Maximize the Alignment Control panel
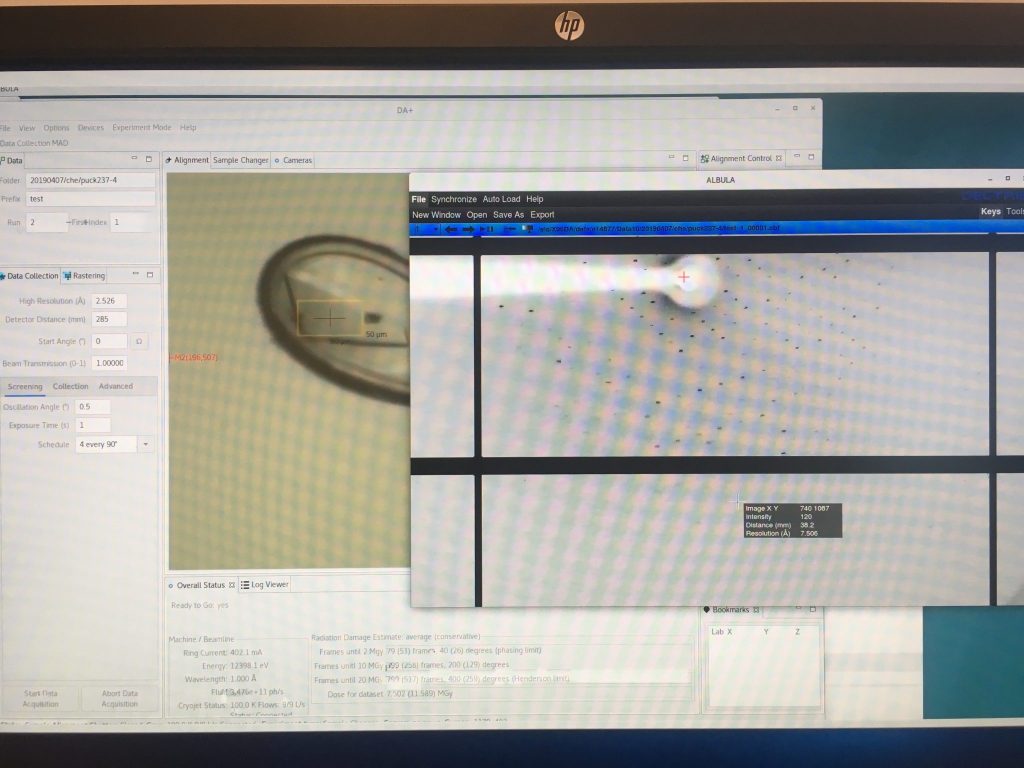 pos(811,158)
